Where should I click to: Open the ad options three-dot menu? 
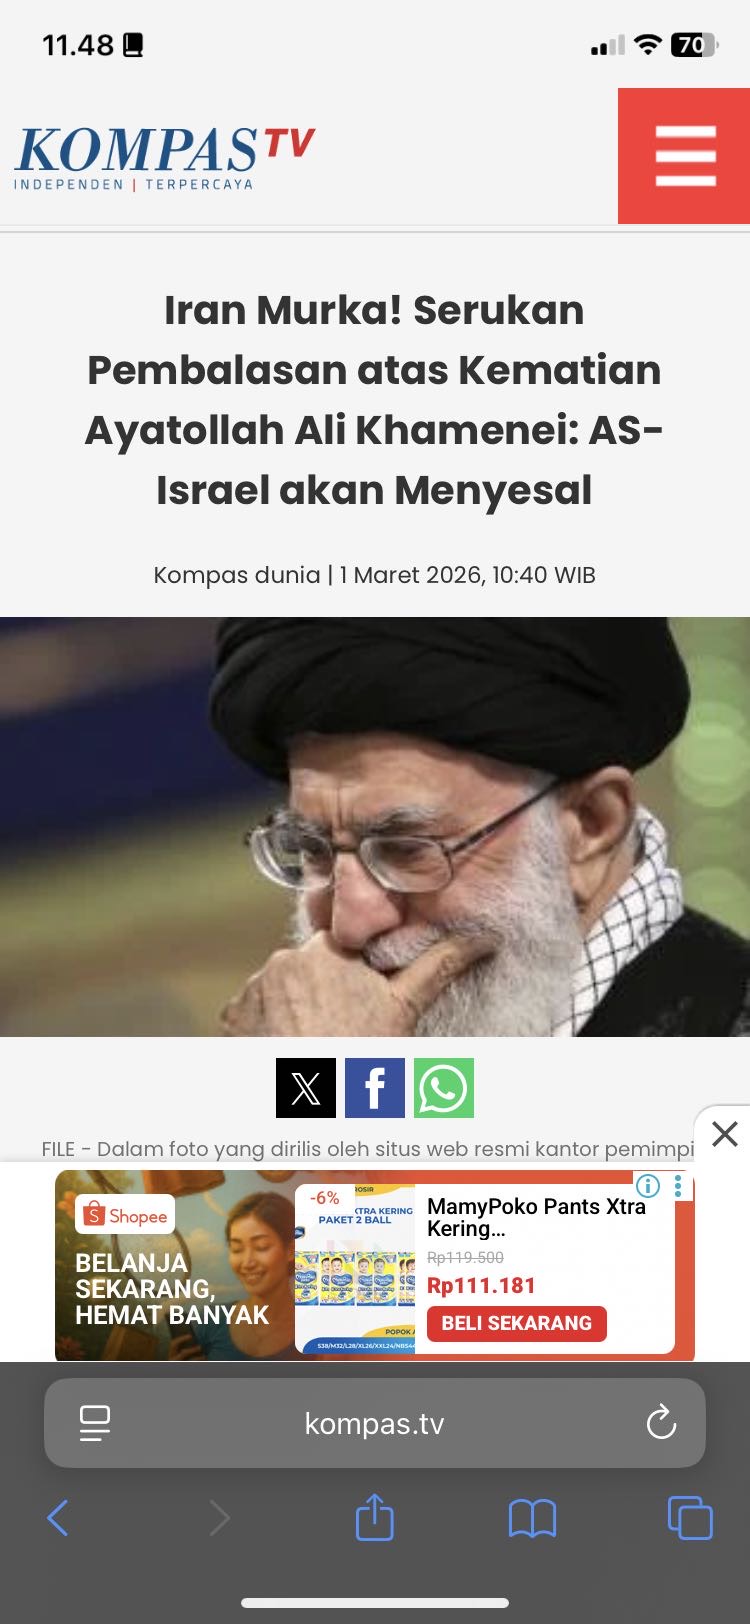tap(678, 1186)
